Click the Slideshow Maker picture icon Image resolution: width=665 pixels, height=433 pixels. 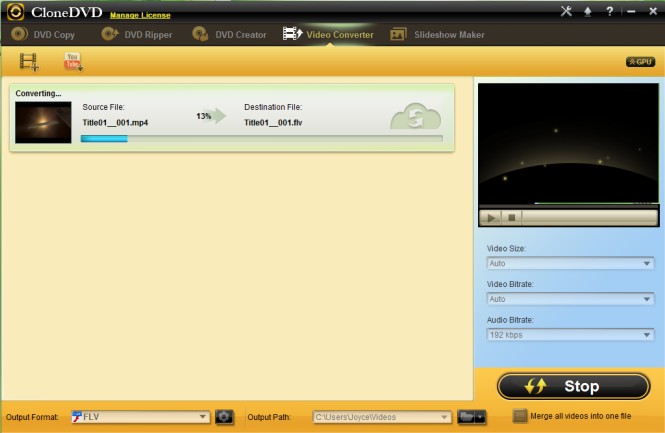coord(398,34)
